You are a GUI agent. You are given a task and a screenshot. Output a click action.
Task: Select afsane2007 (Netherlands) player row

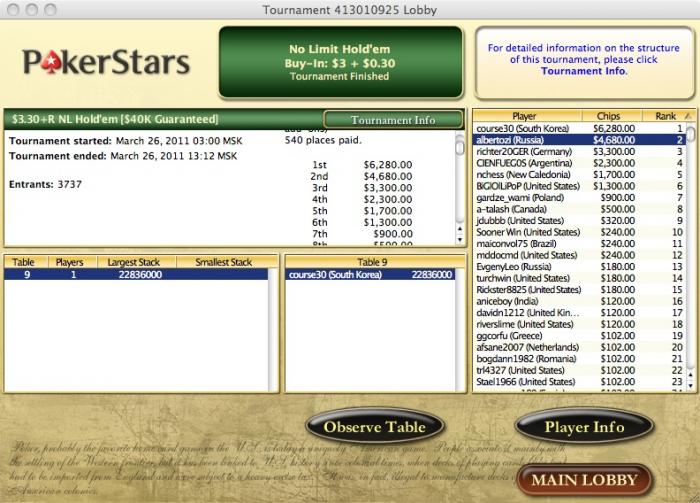point(579,347)
